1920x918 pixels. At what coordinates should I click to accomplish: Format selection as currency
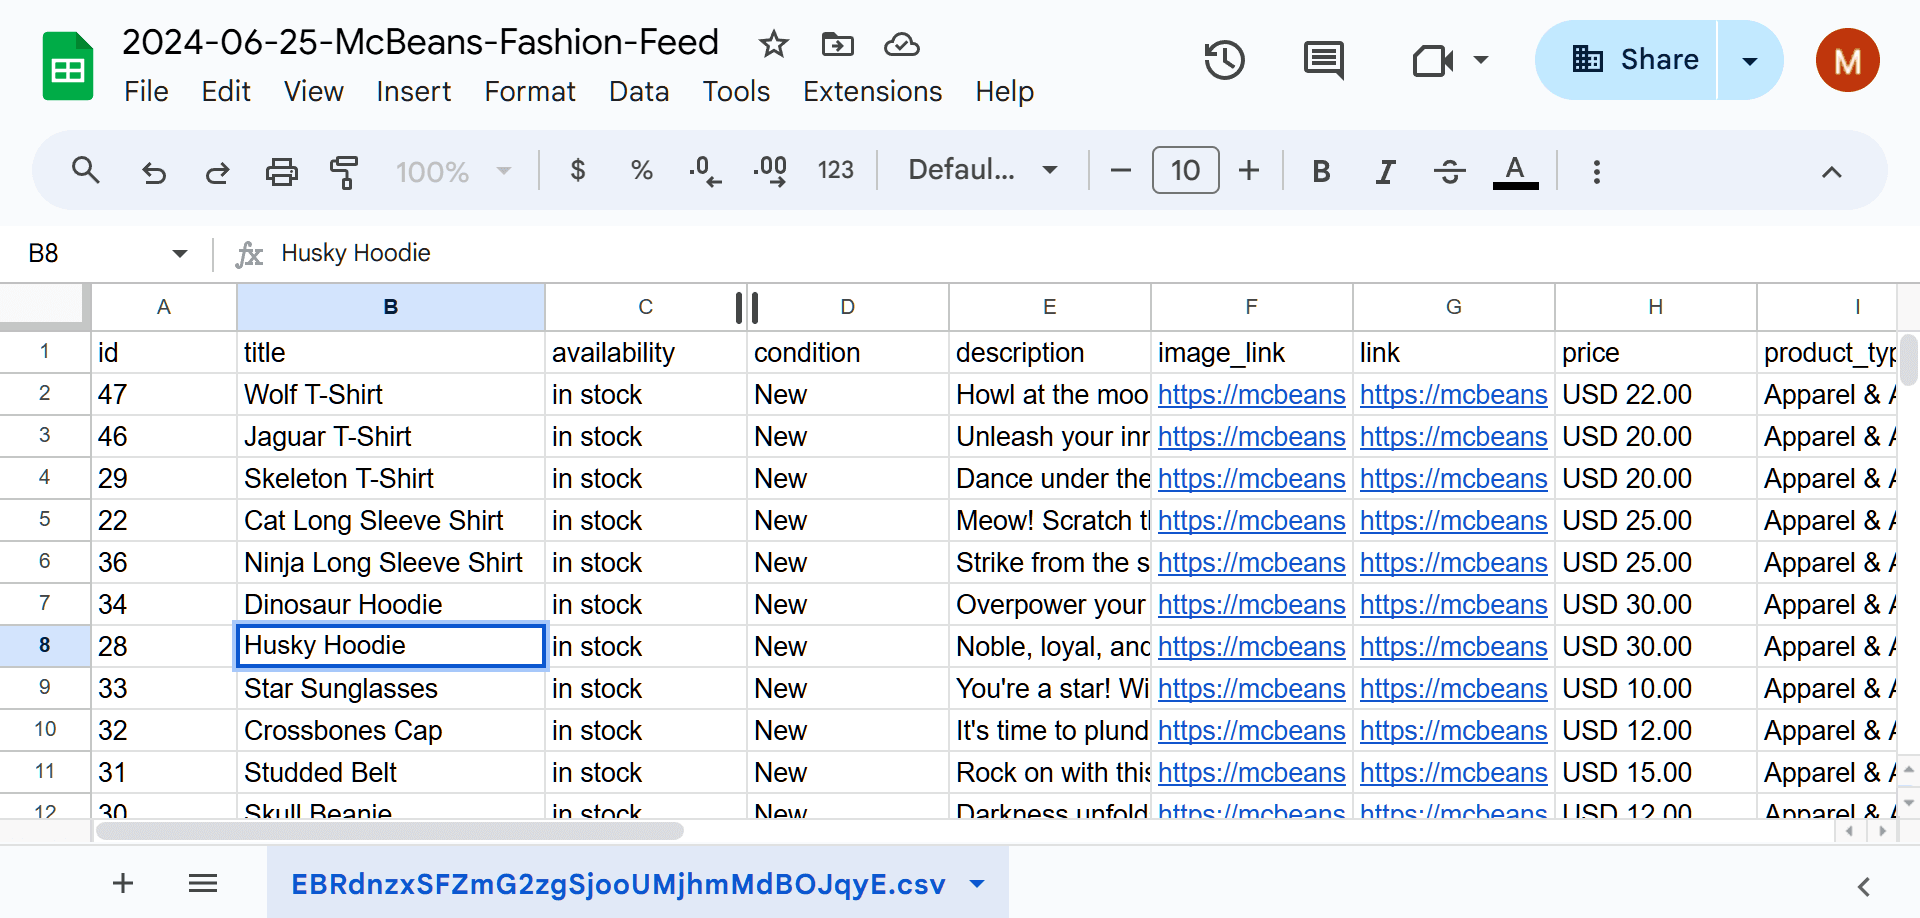click(578, 171)
